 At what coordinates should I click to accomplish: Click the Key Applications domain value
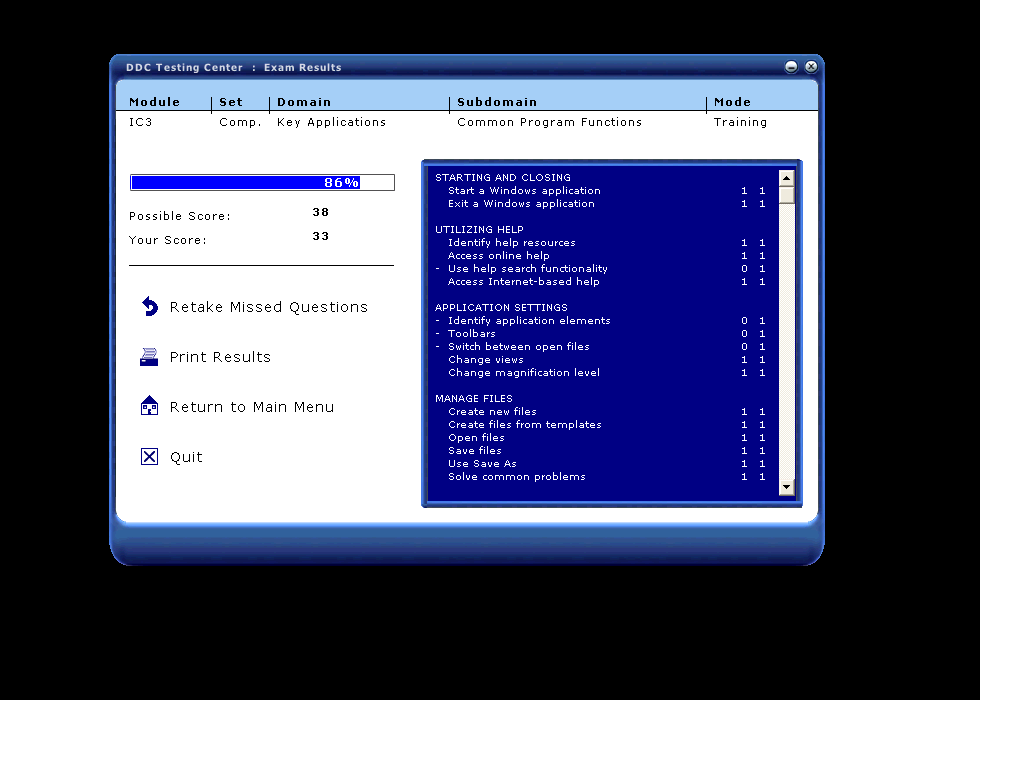click(x=331, y=122)
